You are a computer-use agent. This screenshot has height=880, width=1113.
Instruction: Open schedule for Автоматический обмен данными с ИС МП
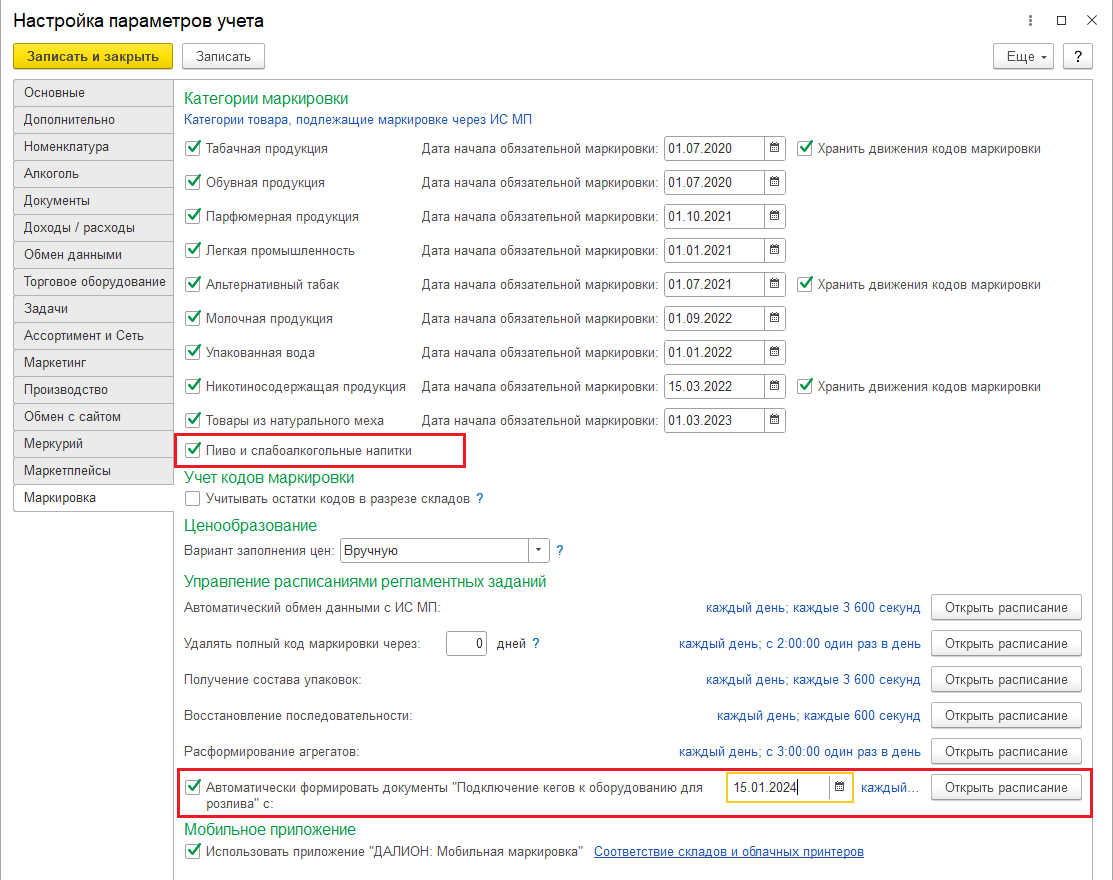pyautogui.click(x=1006, y=607)
